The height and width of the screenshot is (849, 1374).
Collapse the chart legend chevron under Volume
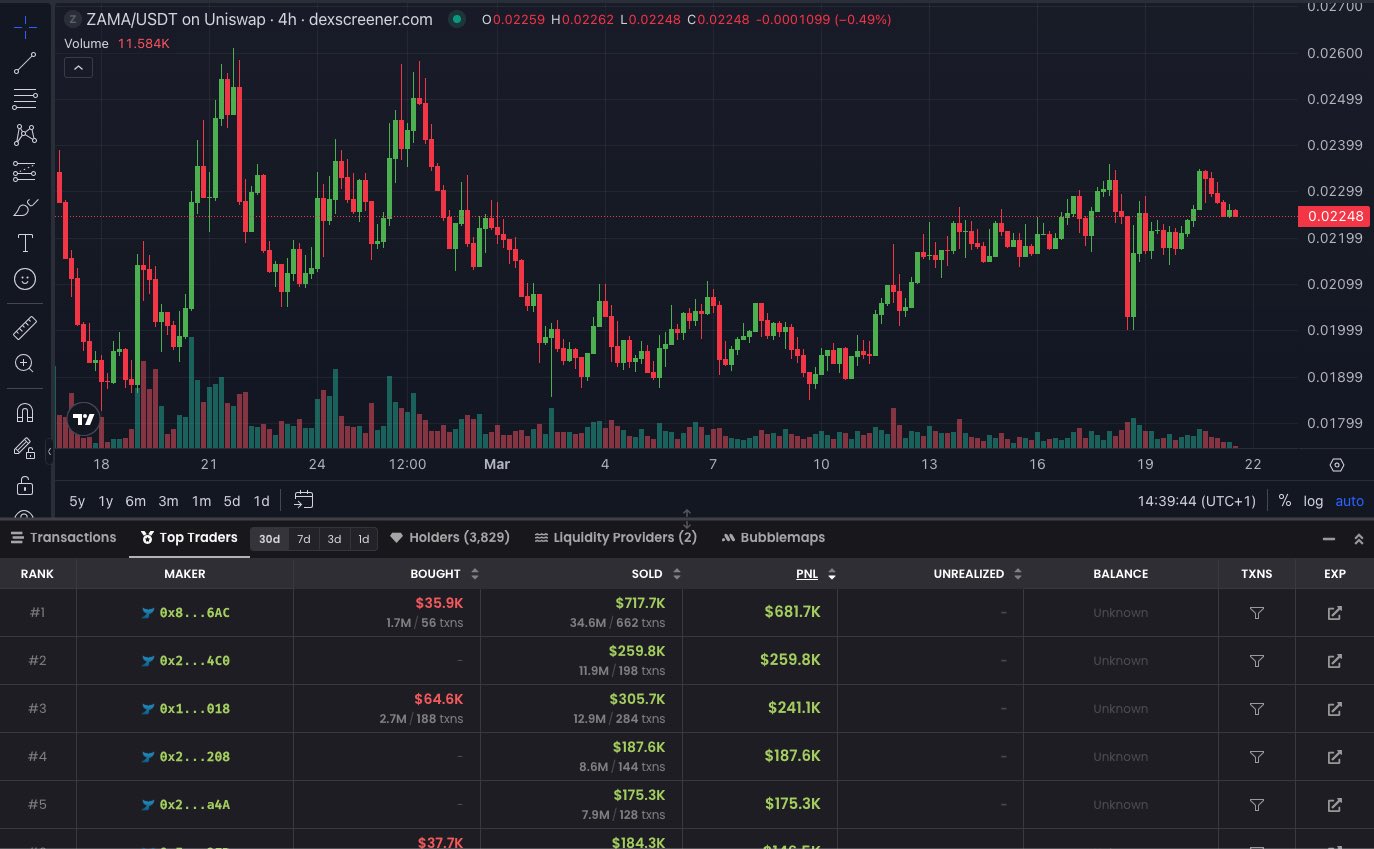[78, 67]
